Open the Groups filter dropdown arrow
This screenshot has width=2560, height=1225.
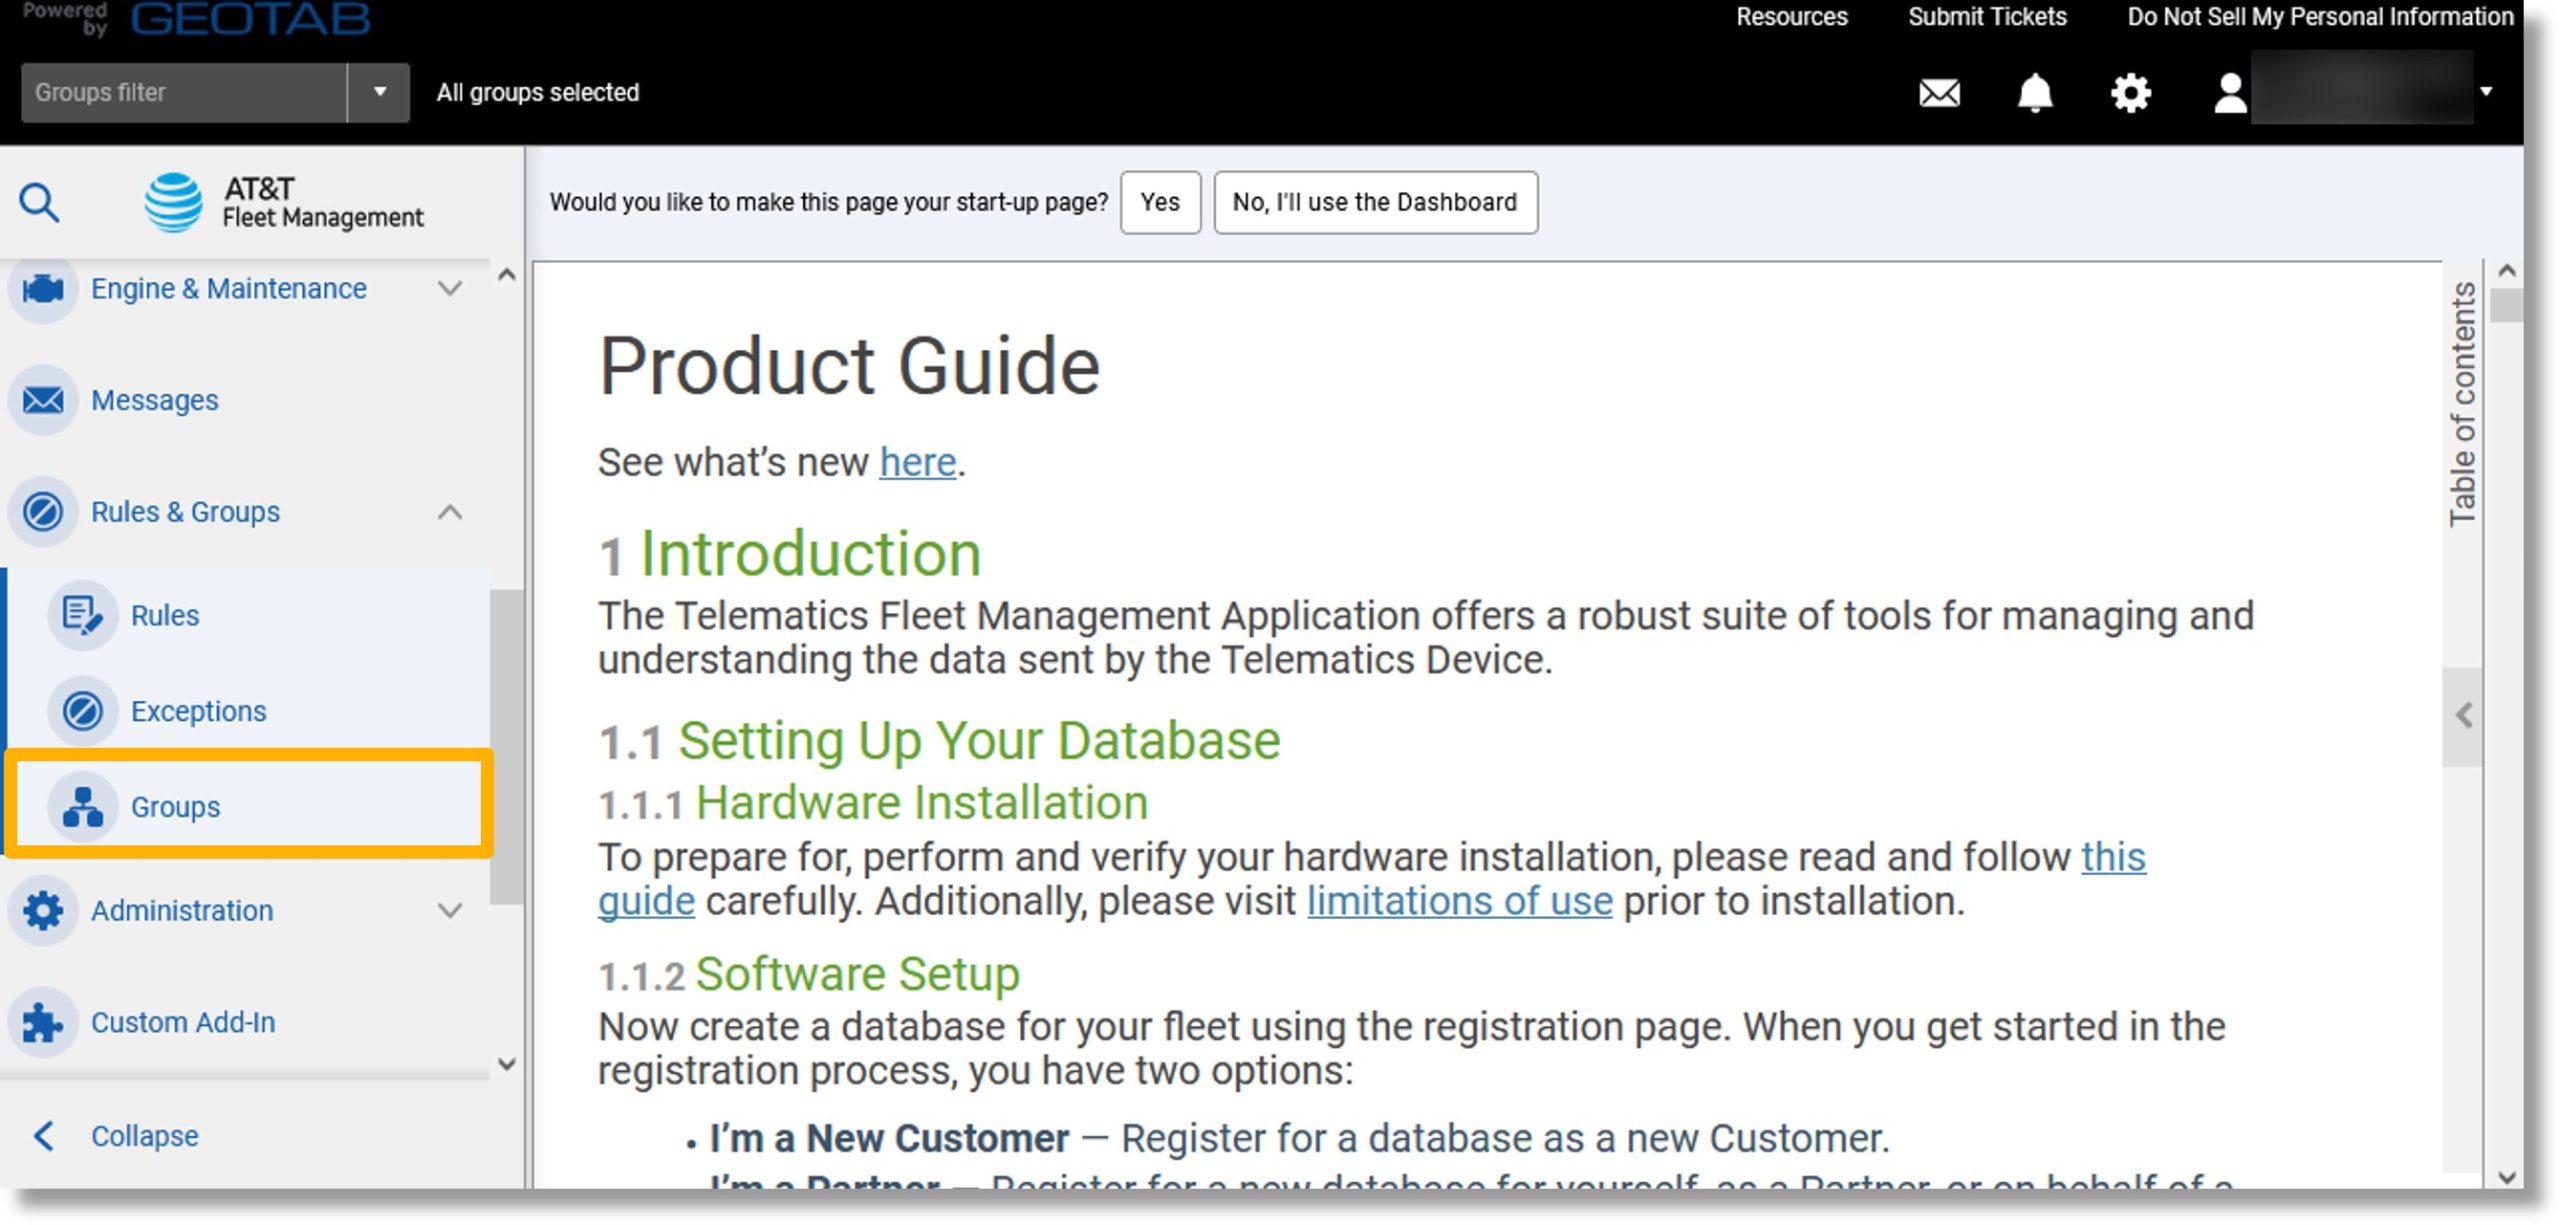pos(379,92)
